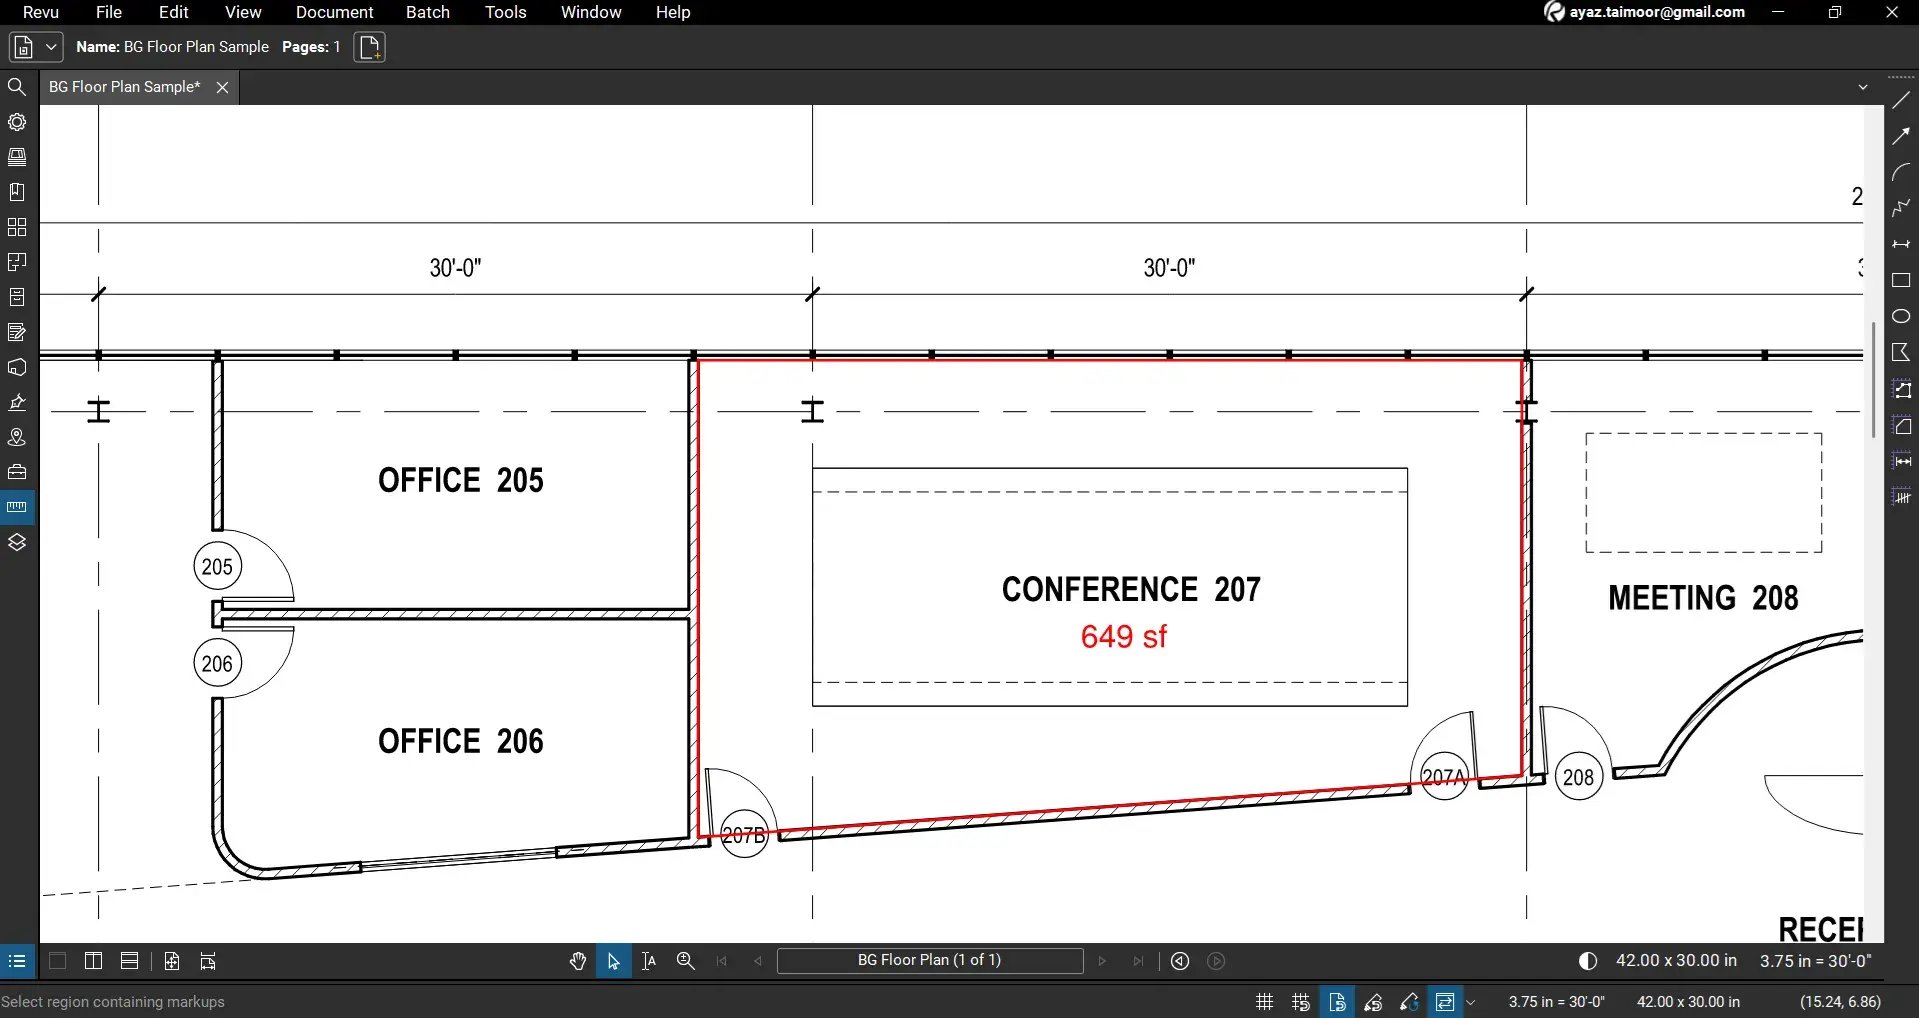Toggle Show Grid in status bar
1919x1018 pixels.
[x=1264, y=1002]
